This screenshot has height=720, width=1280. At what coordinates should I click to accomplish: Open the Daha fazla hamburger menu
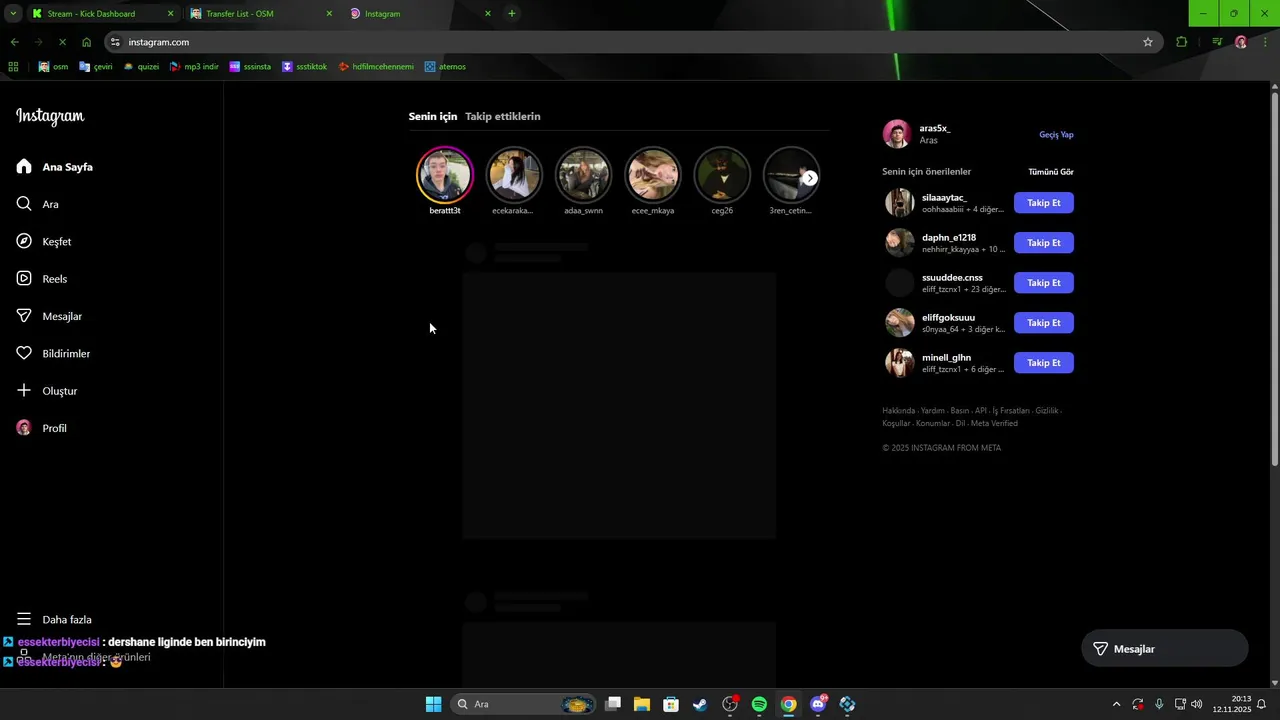coord(24,619)
